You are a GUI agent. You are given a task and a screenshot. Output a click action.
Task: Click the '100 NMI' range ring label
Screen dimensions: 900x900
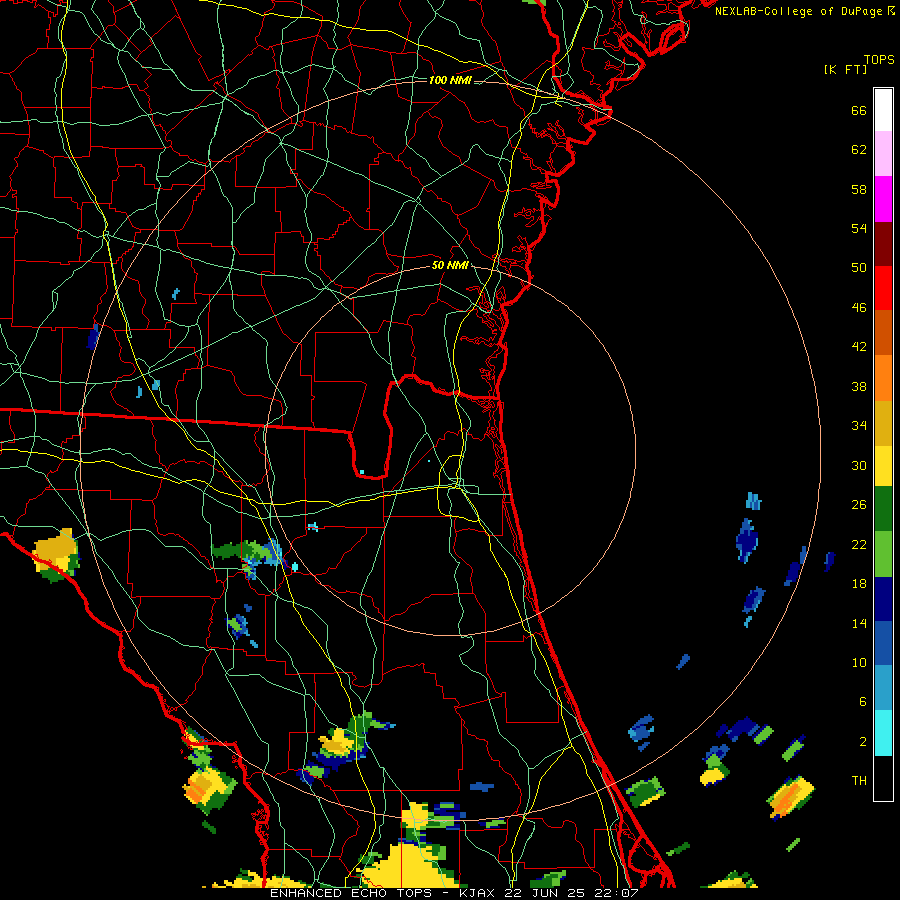coord(450,80)
